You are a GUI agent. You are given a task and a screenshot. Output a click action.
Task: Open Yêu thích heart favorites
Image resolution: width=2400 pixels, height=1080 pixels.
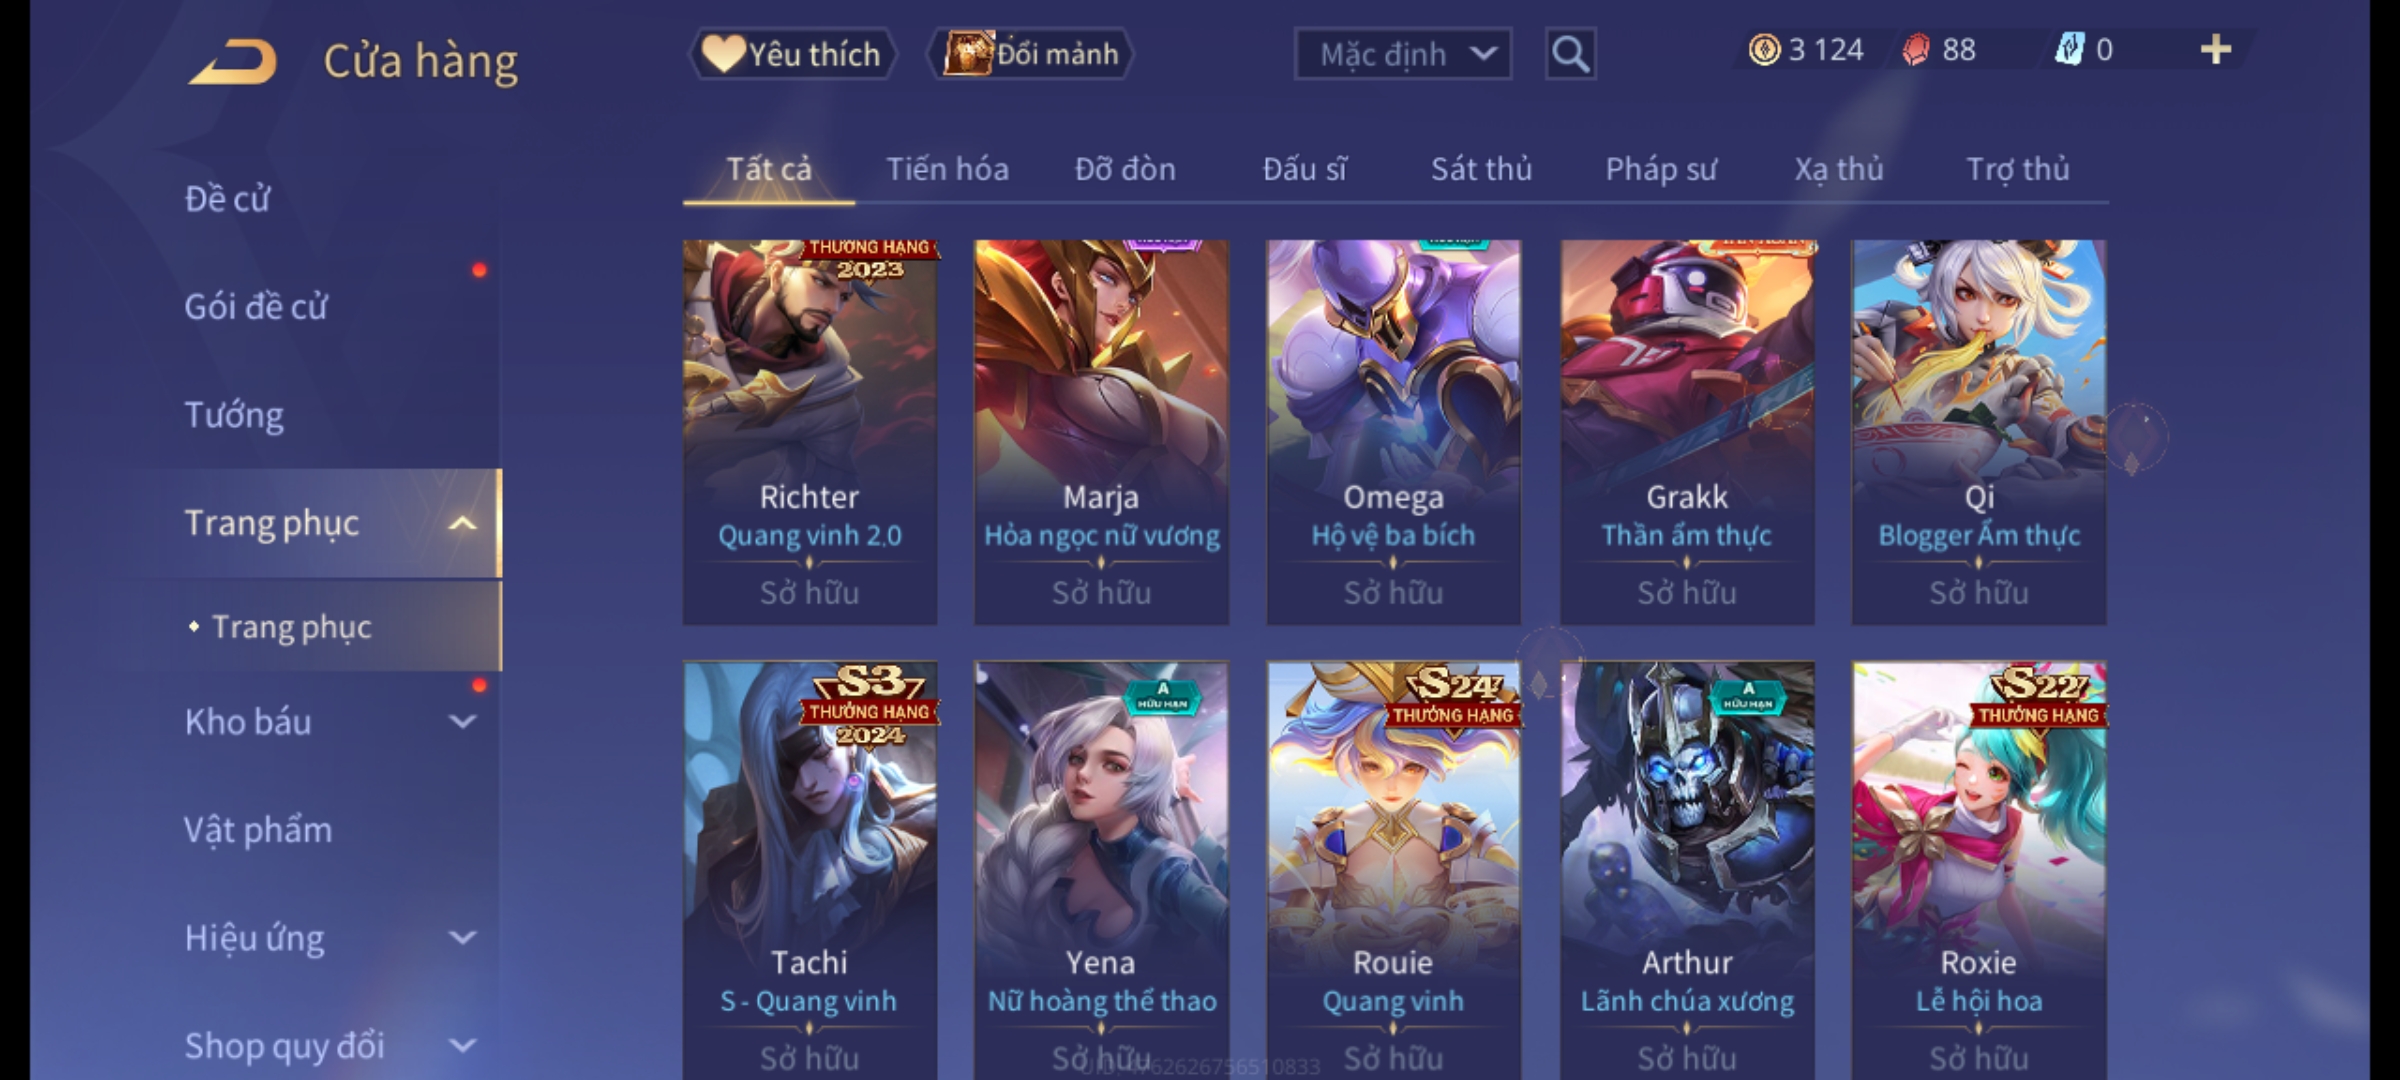pyautogui.click(x=792, y=54)
